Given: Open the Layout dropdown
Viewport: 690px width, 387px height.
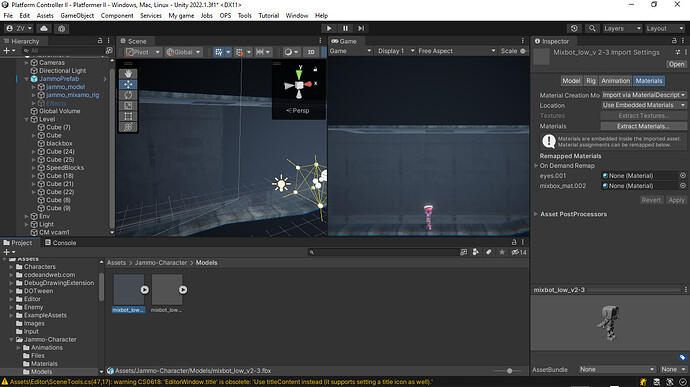Looking at the screenshot, I should (x=664, y=28).
